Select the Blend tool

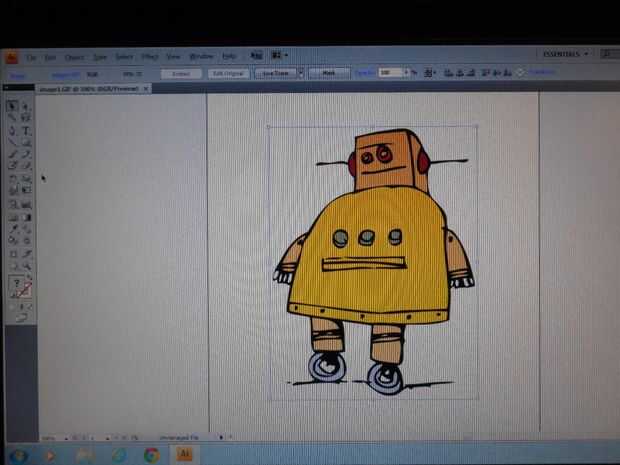(26, 229)
